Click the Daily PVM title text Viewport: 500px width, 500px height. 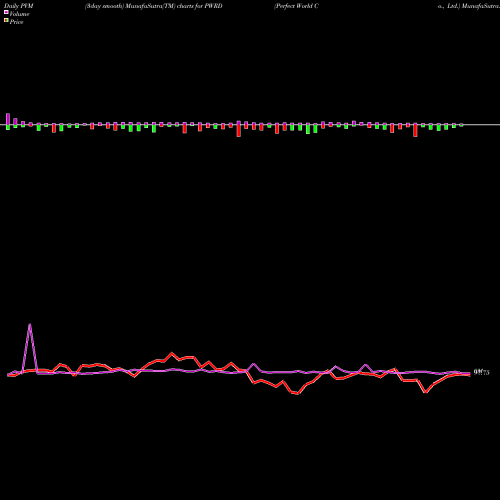pos(19,6)
